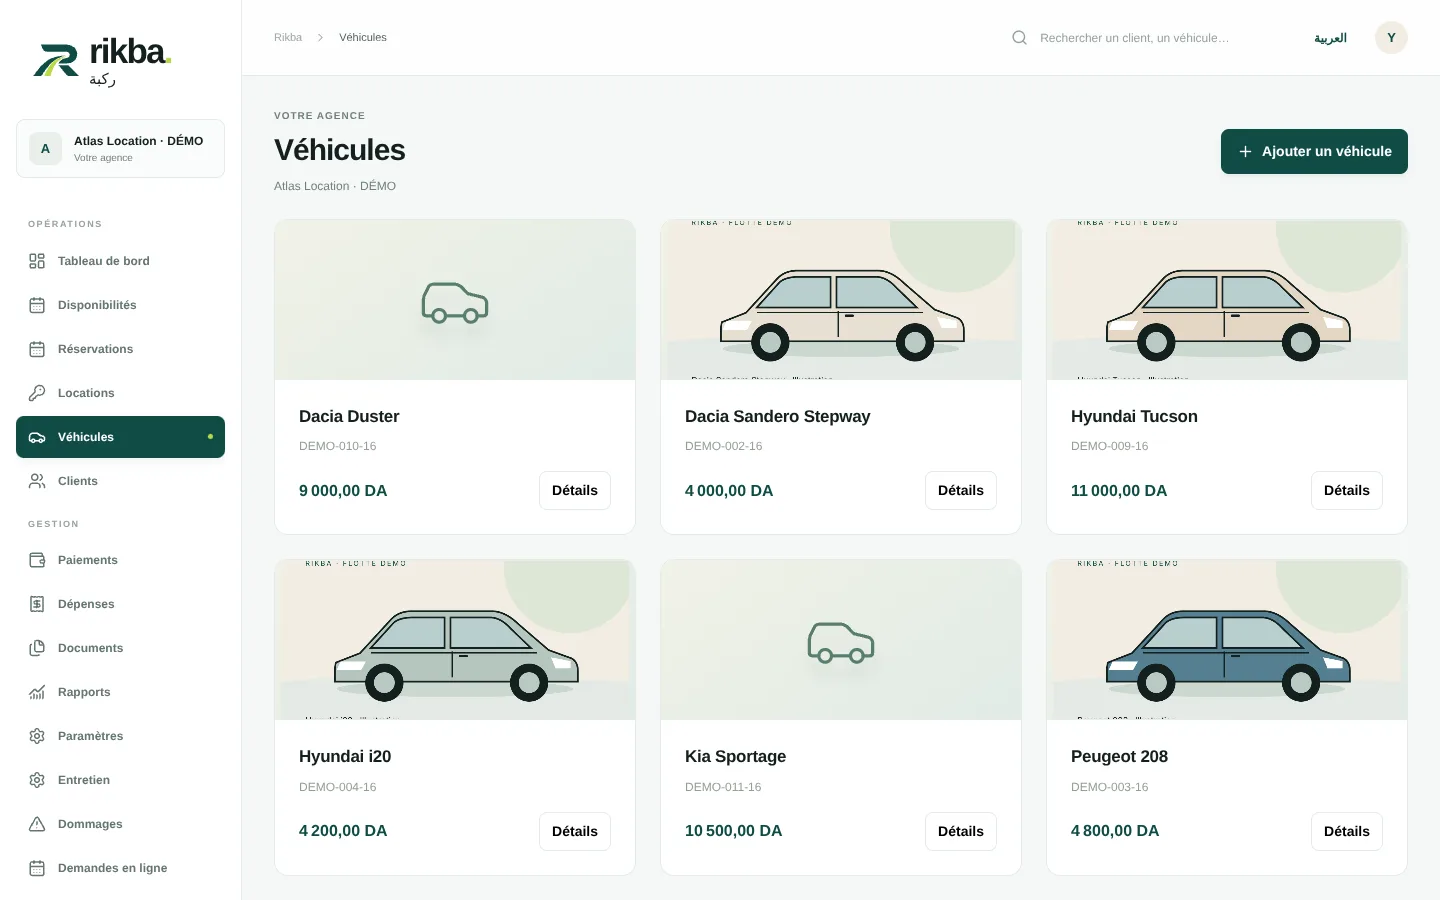Click the Disponibilités calendar icon

click(x=37, y=305)
